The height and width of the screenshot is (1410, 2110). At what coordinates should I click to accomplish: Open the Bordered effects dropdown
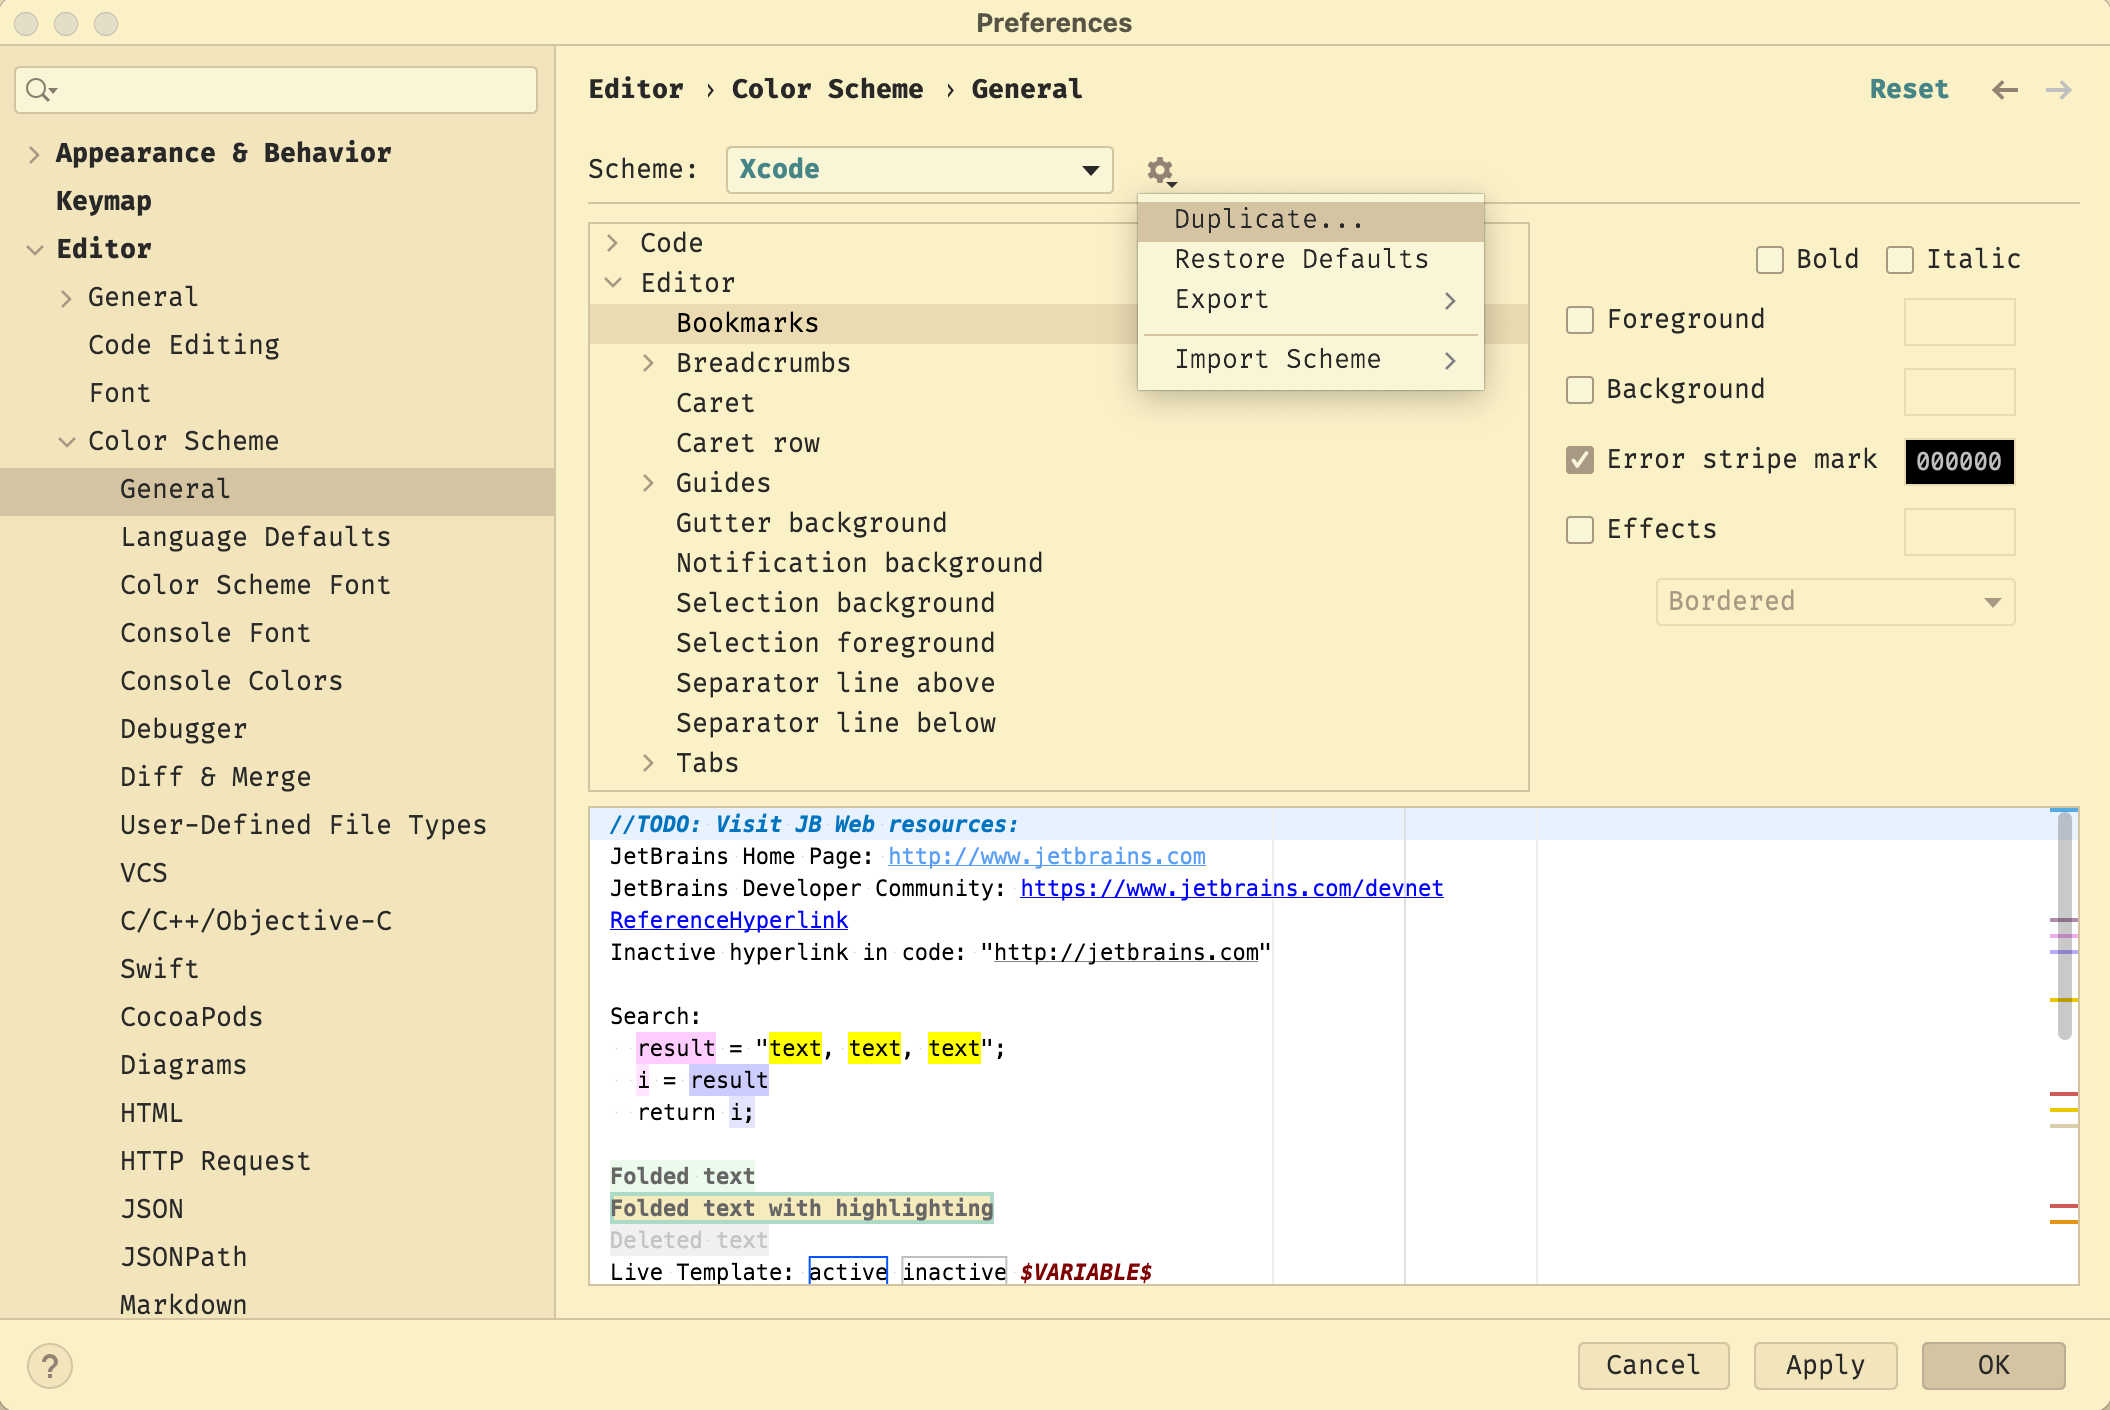point(1835,602)
